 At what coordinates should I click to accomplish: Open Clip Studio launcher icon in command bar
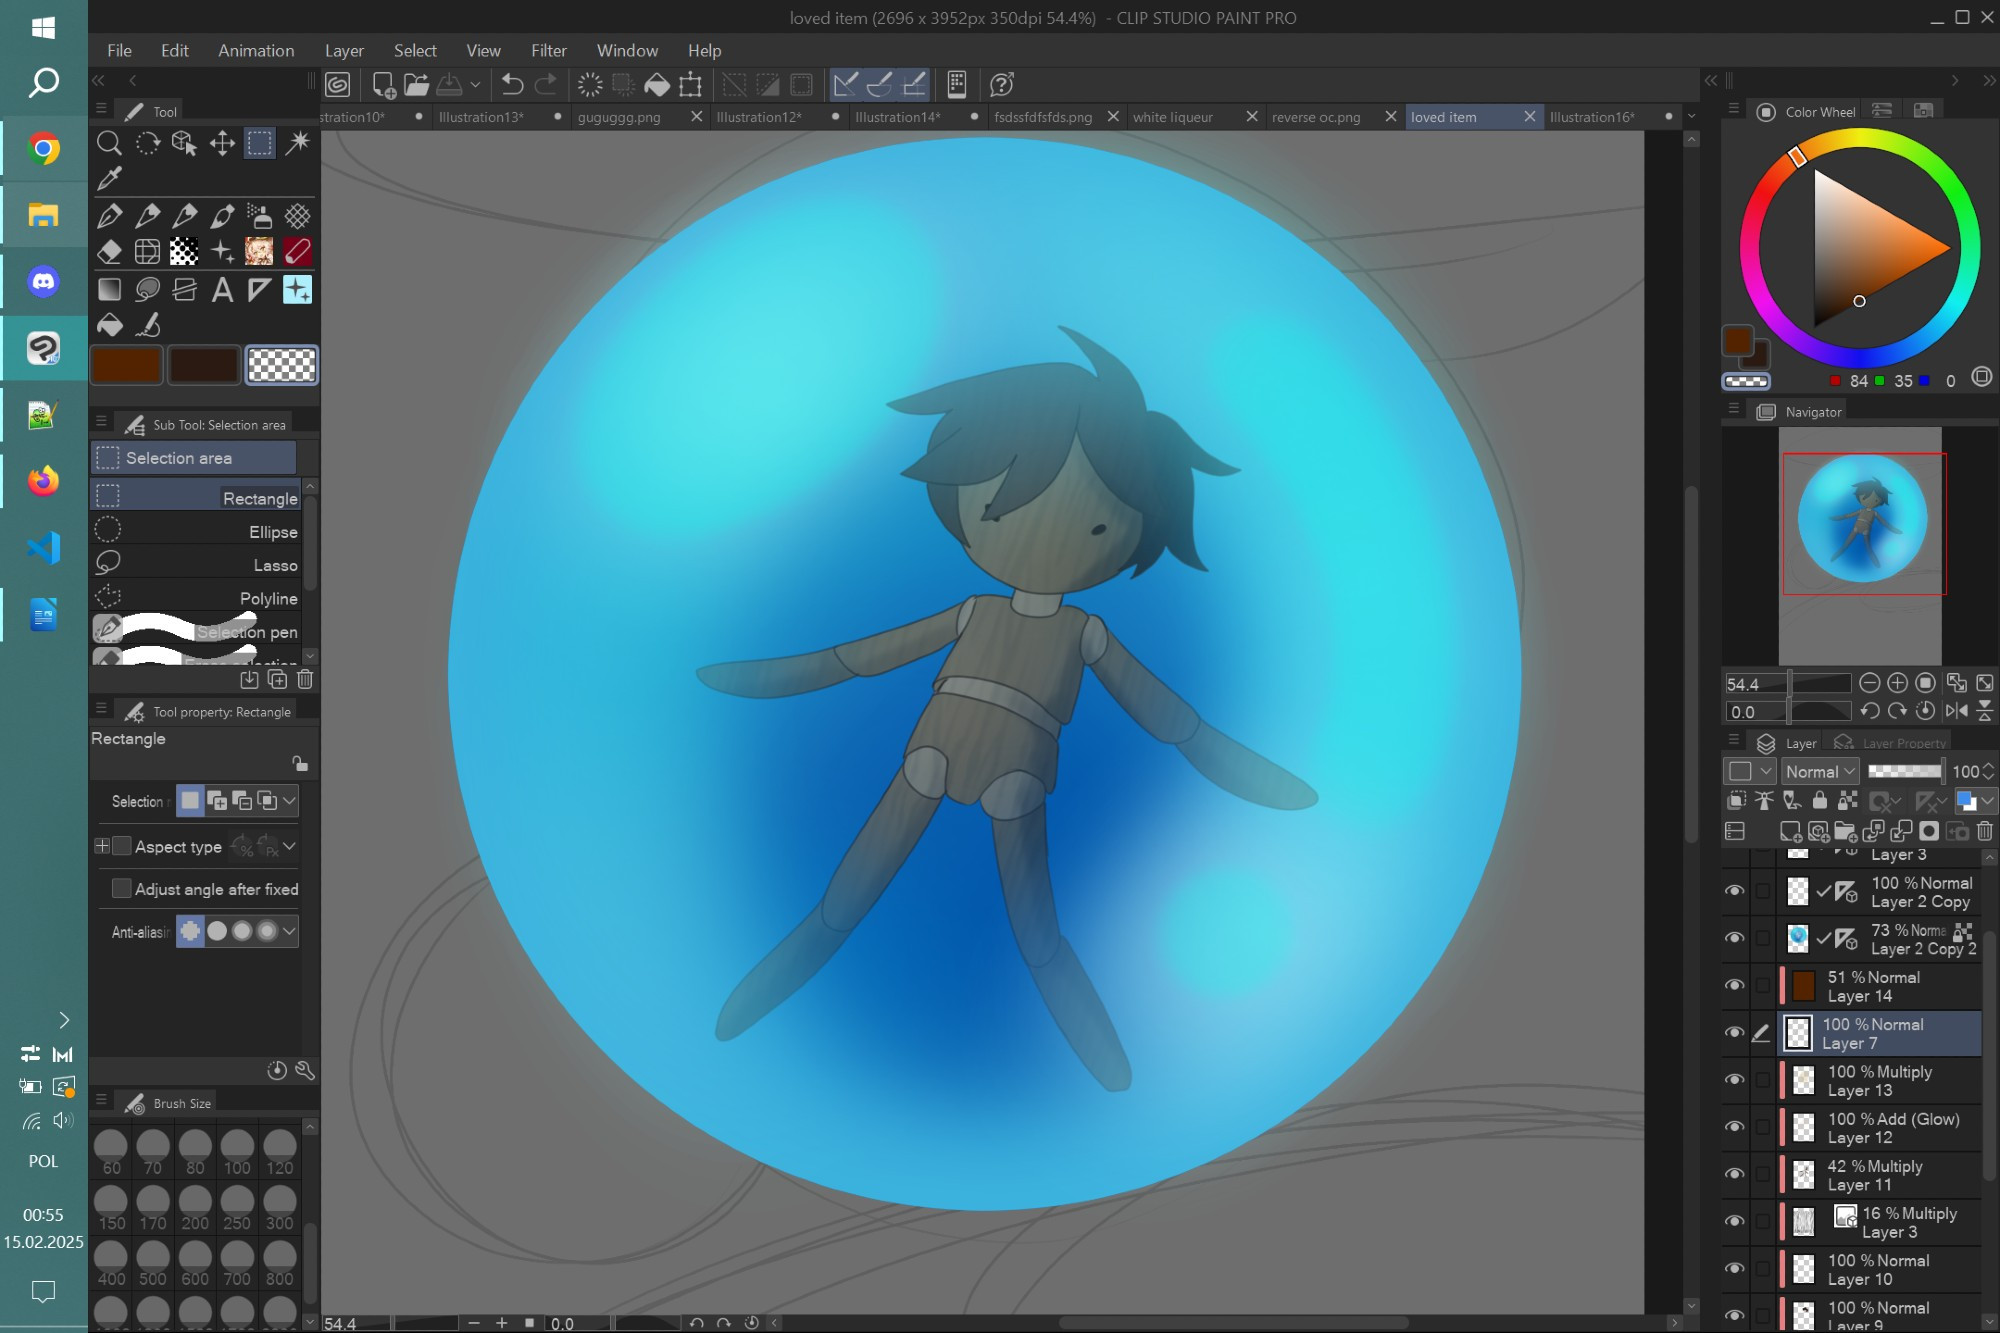click(x=338, y=85)
